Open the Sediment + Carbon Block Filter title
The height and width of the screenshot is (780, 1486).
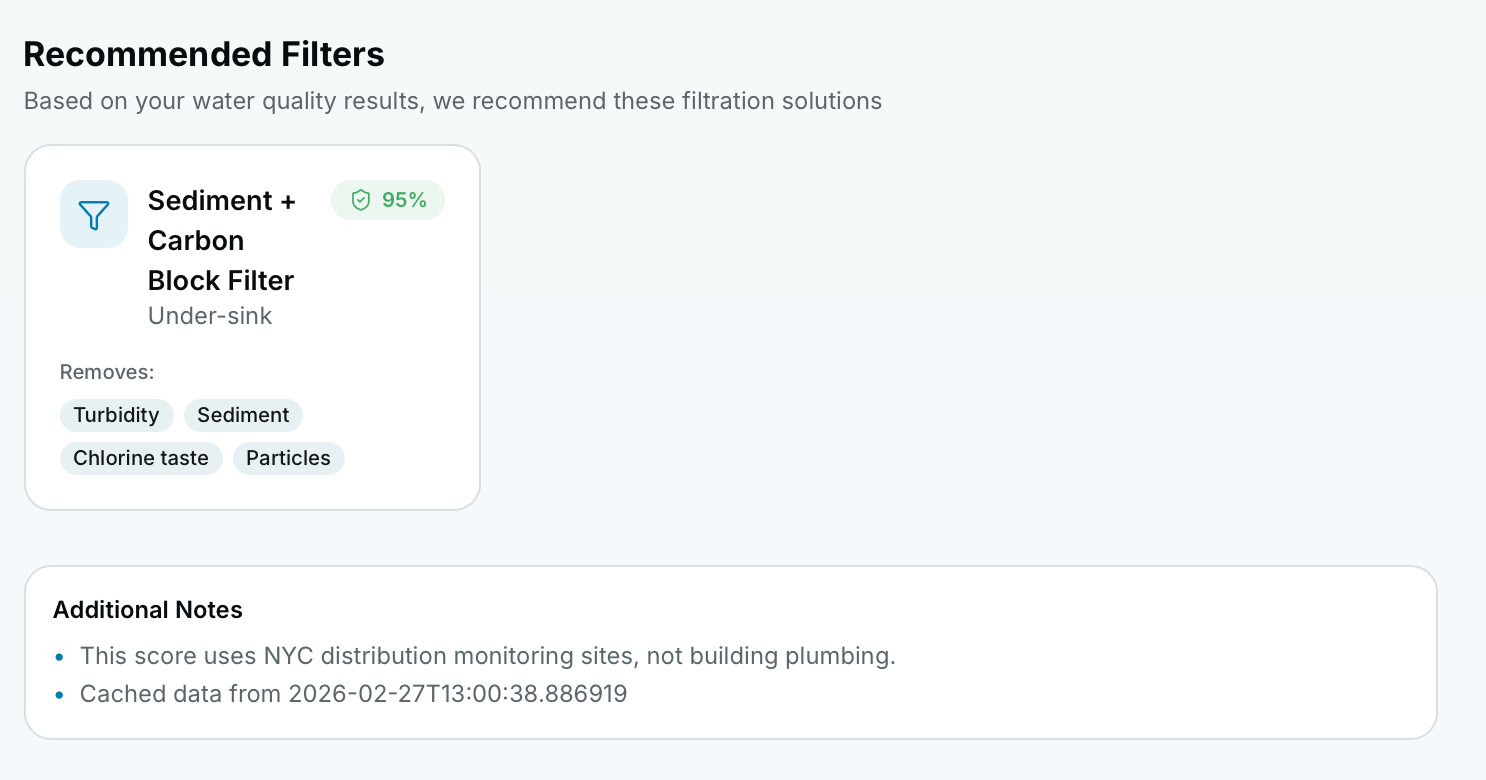[222, 241]
